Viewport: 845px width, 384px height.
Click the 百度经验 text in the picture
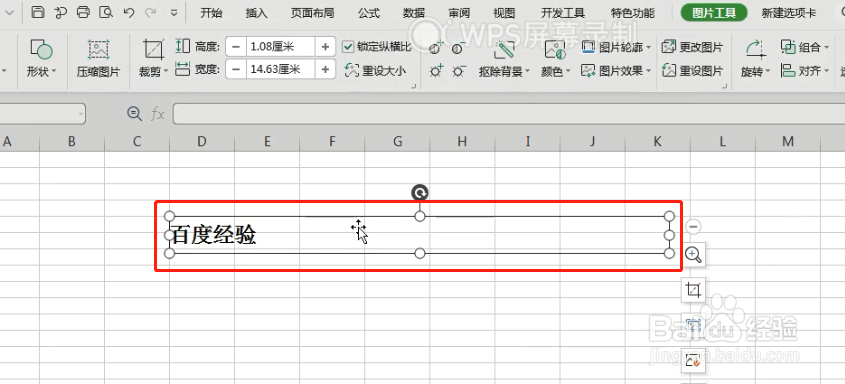click(213, 235)
